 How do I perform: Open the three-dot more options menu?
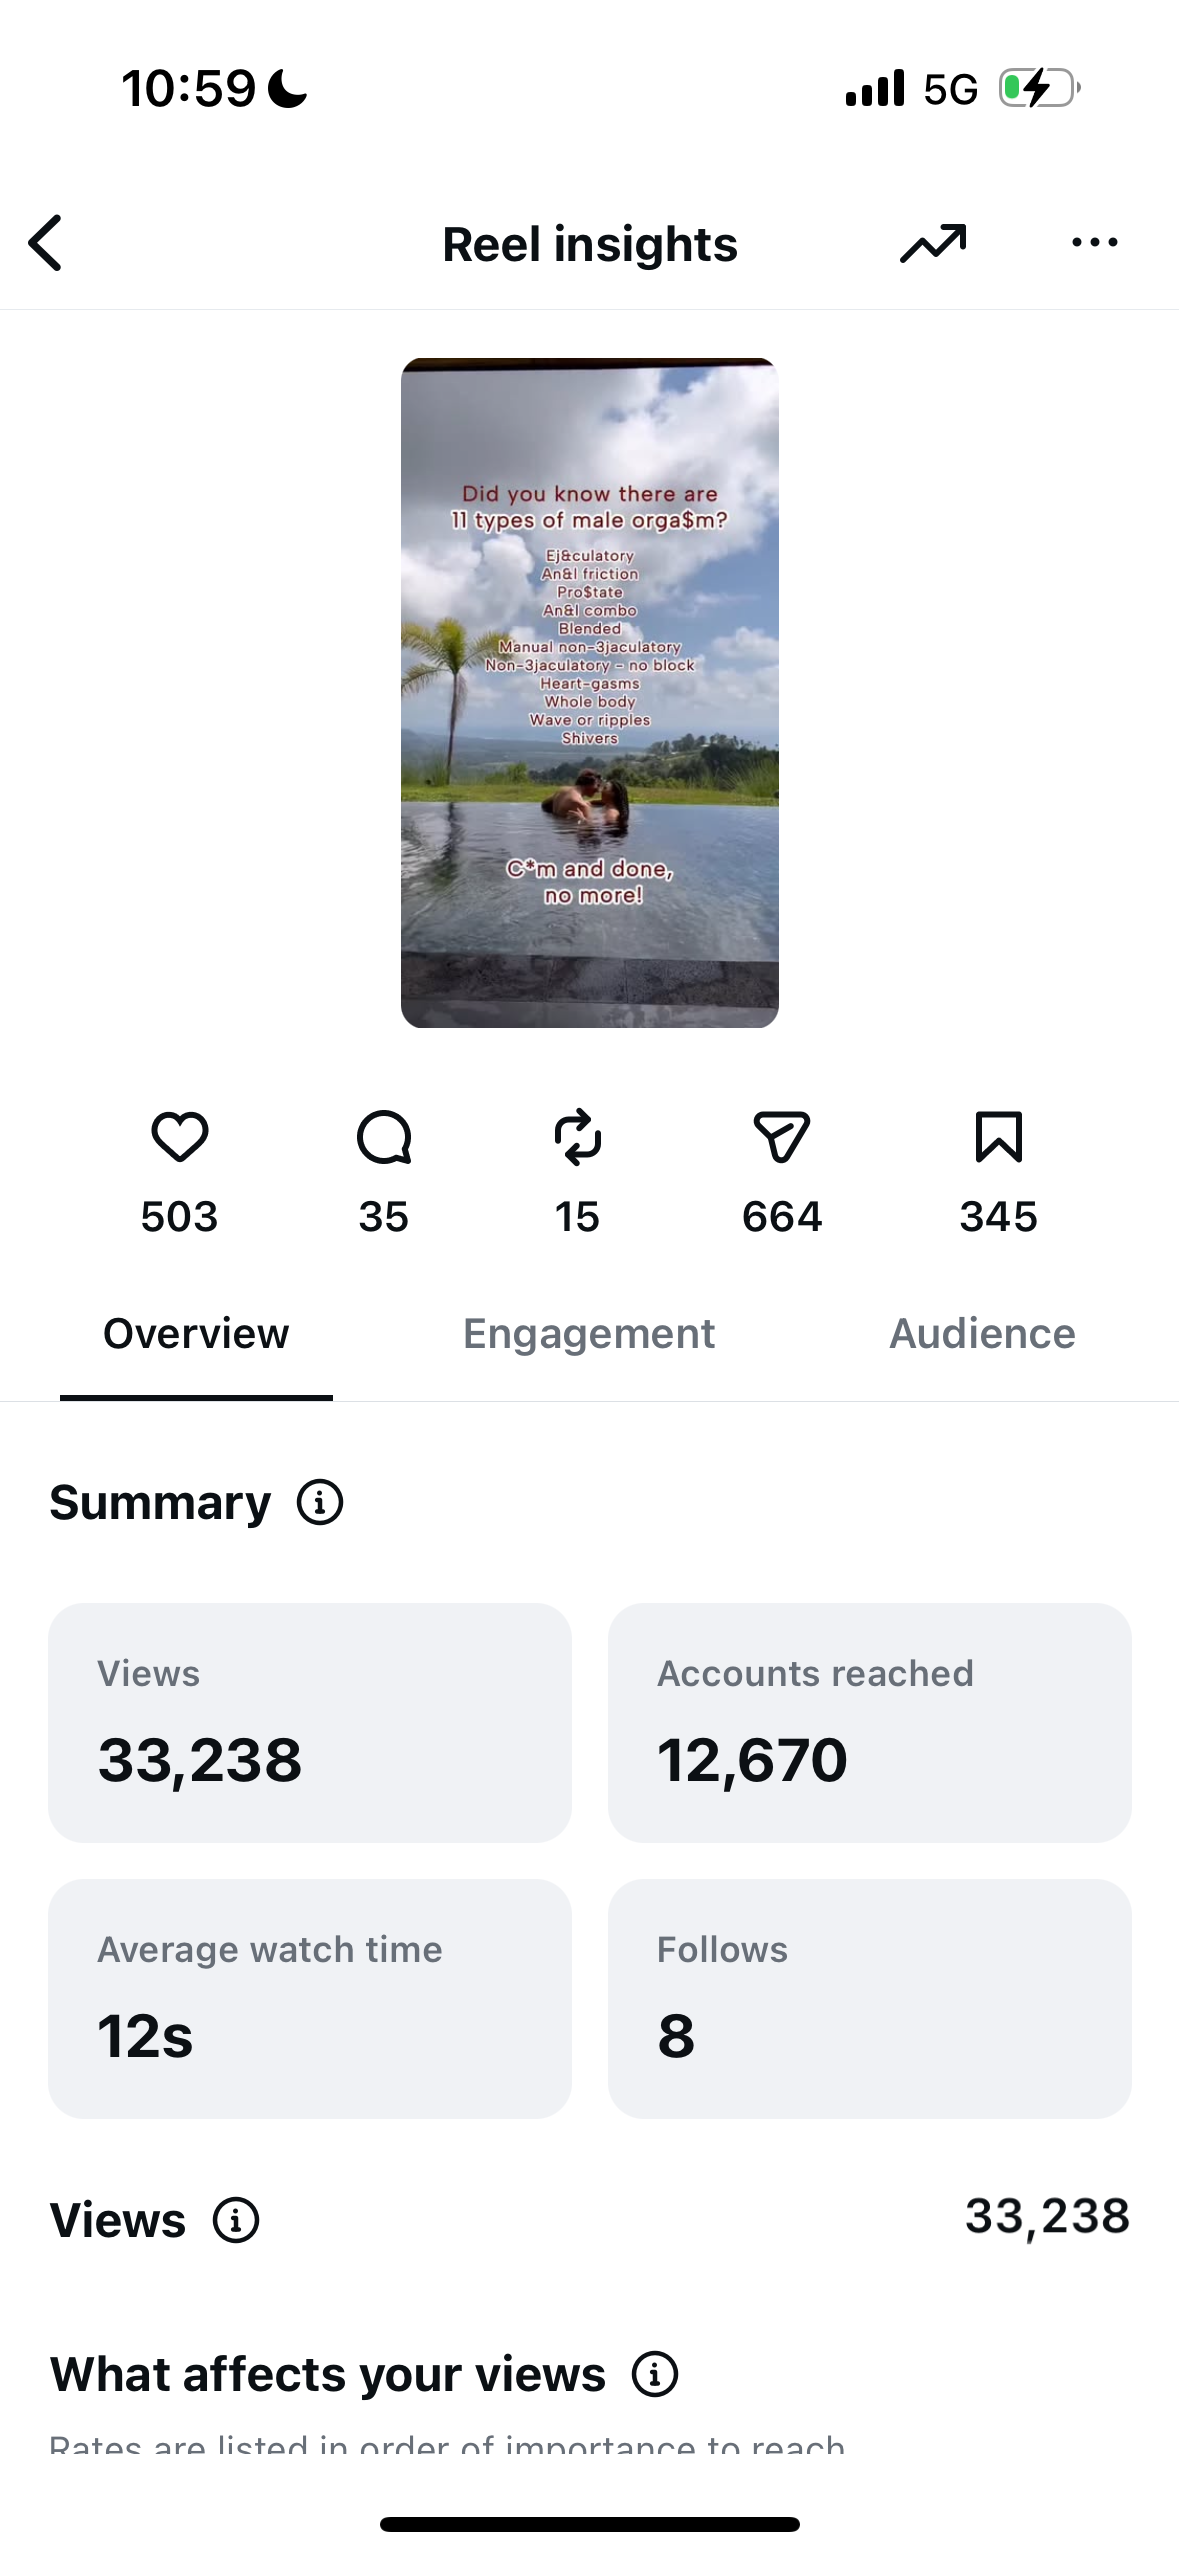1094,242
